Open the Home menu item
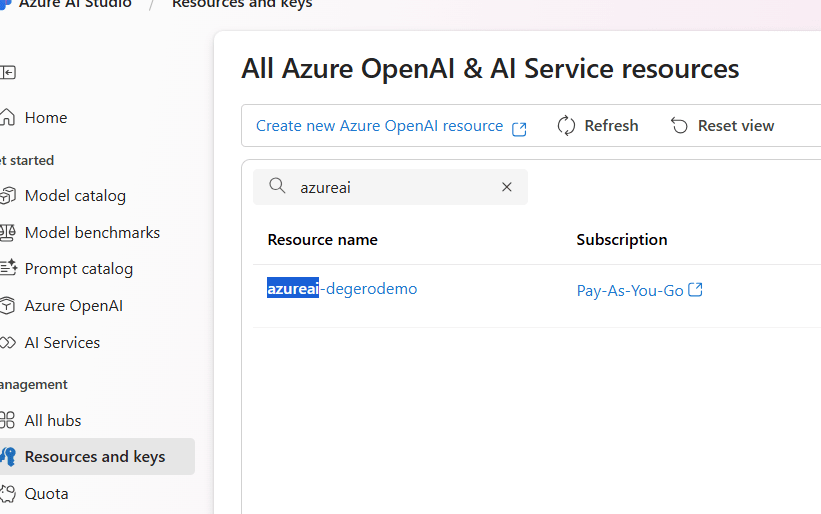Image resolution: width=821 pixels, height=514 pixels. click(x=46, y=118)
